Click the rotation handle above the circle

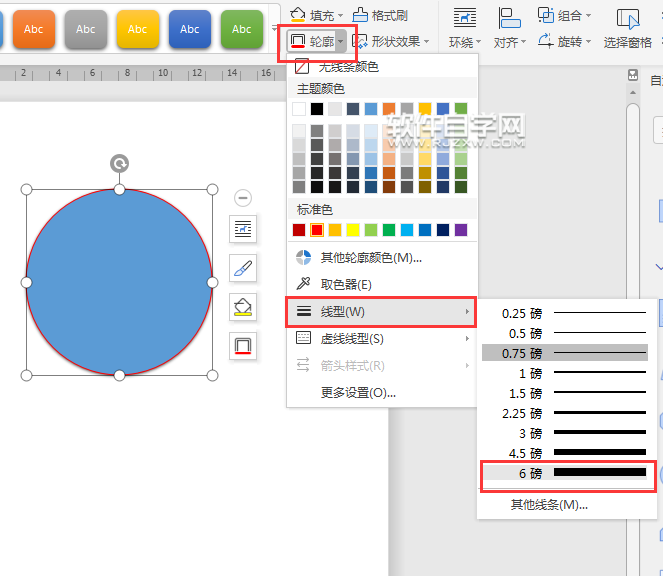[119, 163]
